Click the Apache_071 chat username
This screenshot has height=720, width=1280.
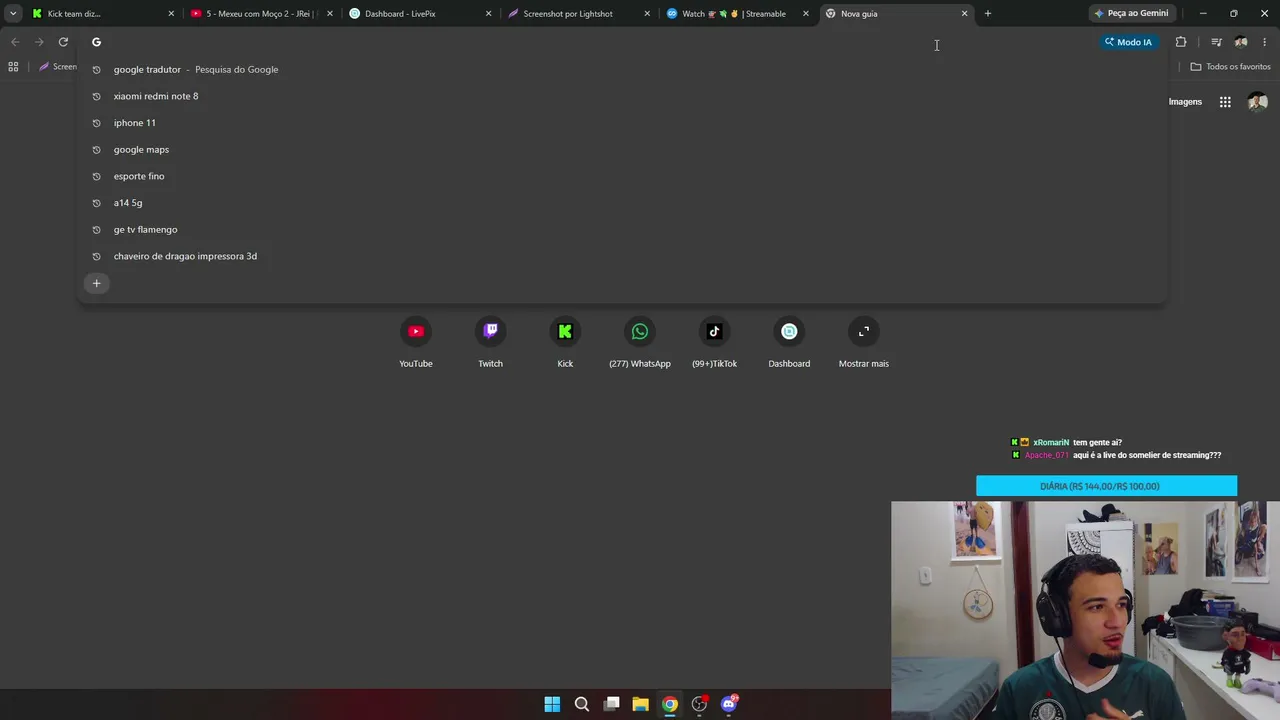point(1047,455)
